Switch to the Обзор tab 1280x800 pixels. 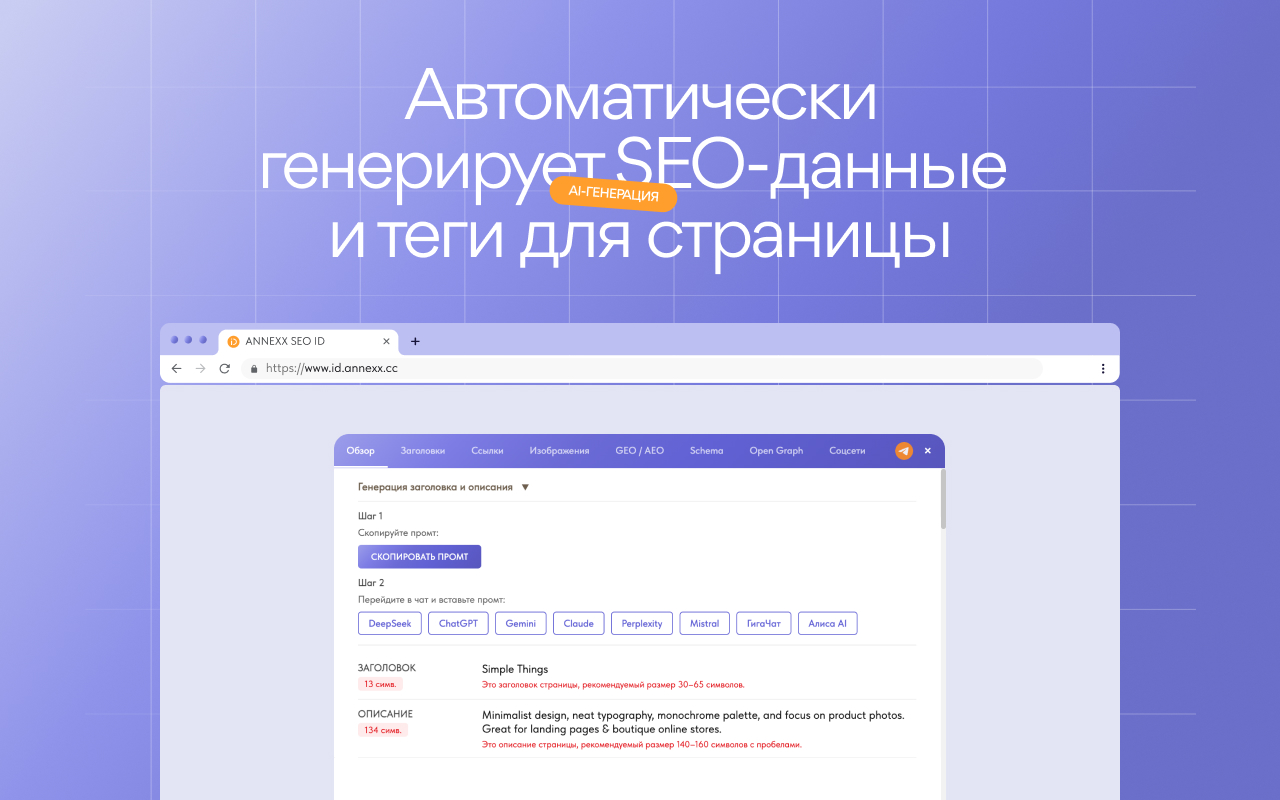click(361, 451)
